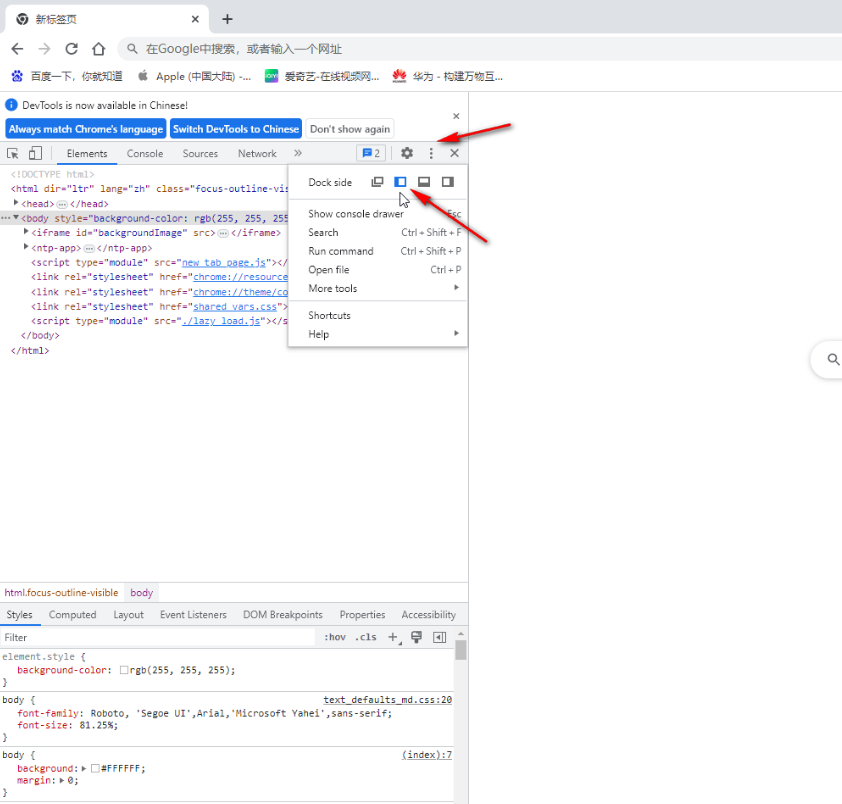The height and width of the screenshot is (804, 842).
Task: Toggle rendering emulations paintbrush icon
Action: coord(416,637)
